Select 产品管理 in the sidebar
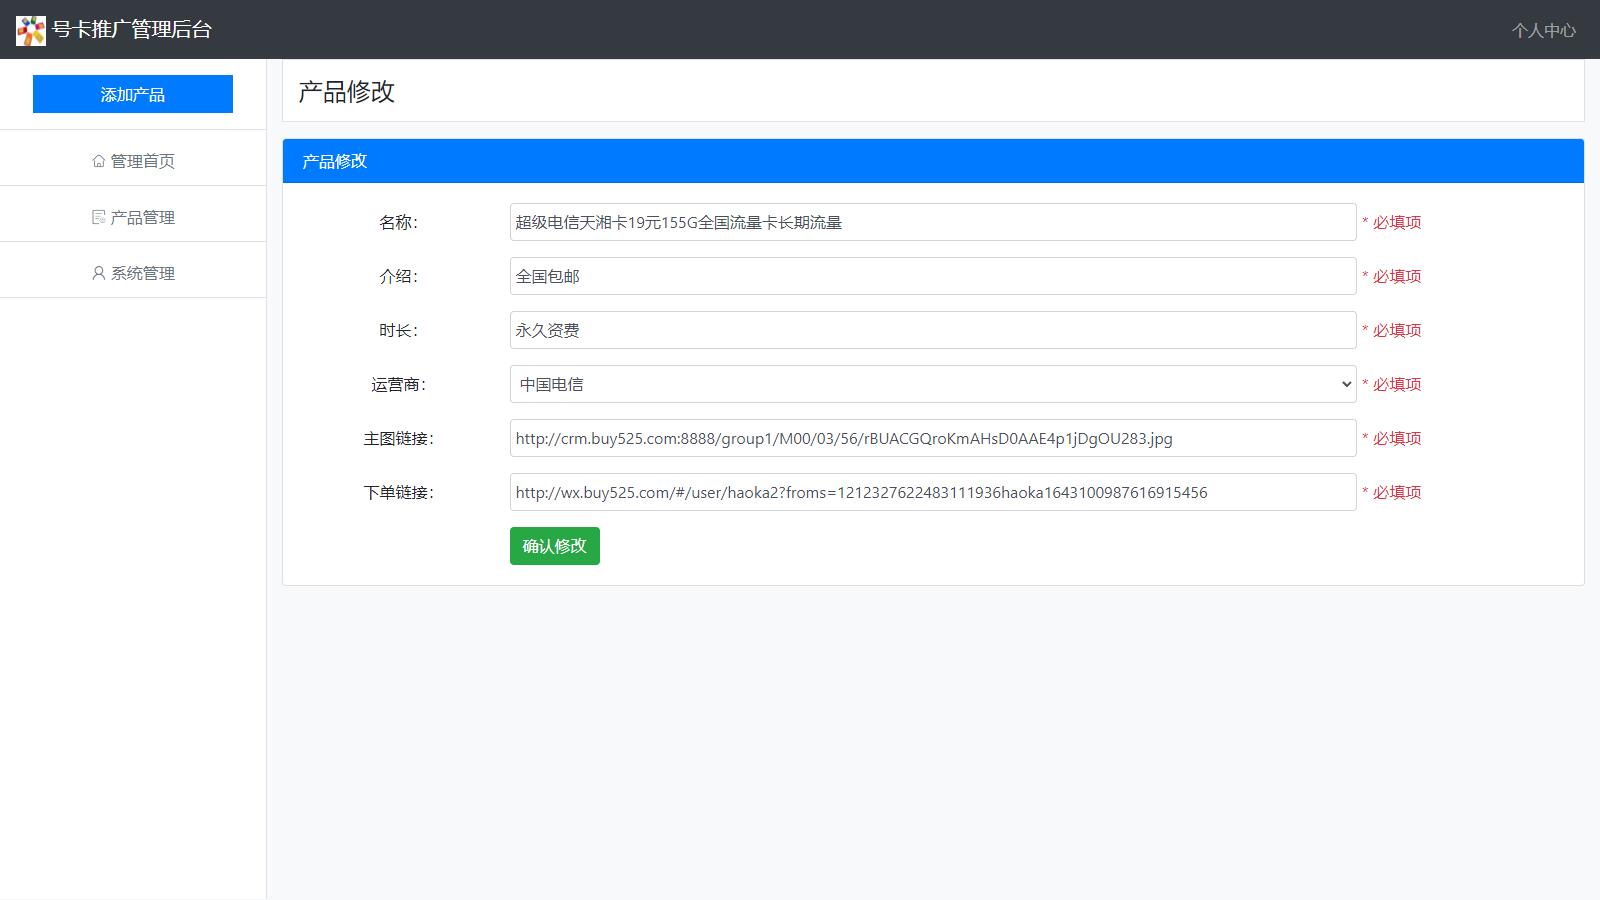The height and width of the screenshot is (900, 1600). [x=141, y=216]
